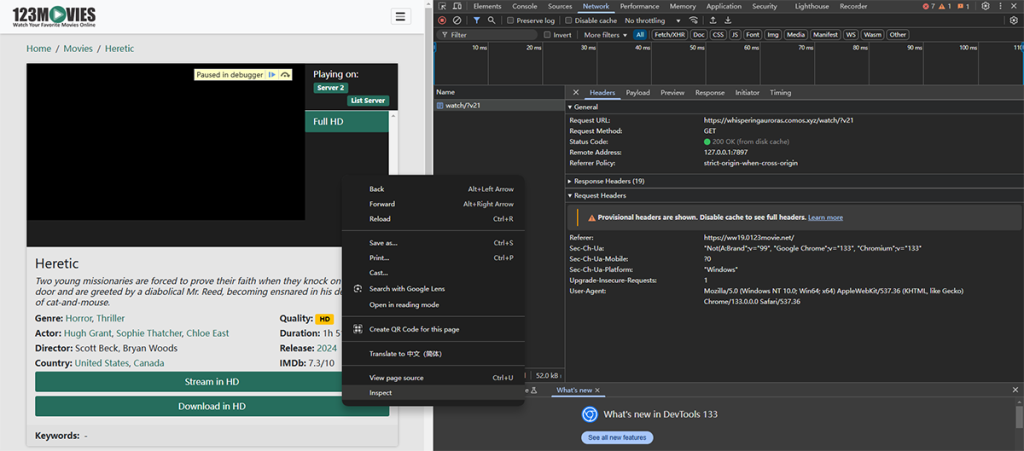Select the Full HD server entry
This screenshot has height=451, width=1024.
(x=347, y=121)
